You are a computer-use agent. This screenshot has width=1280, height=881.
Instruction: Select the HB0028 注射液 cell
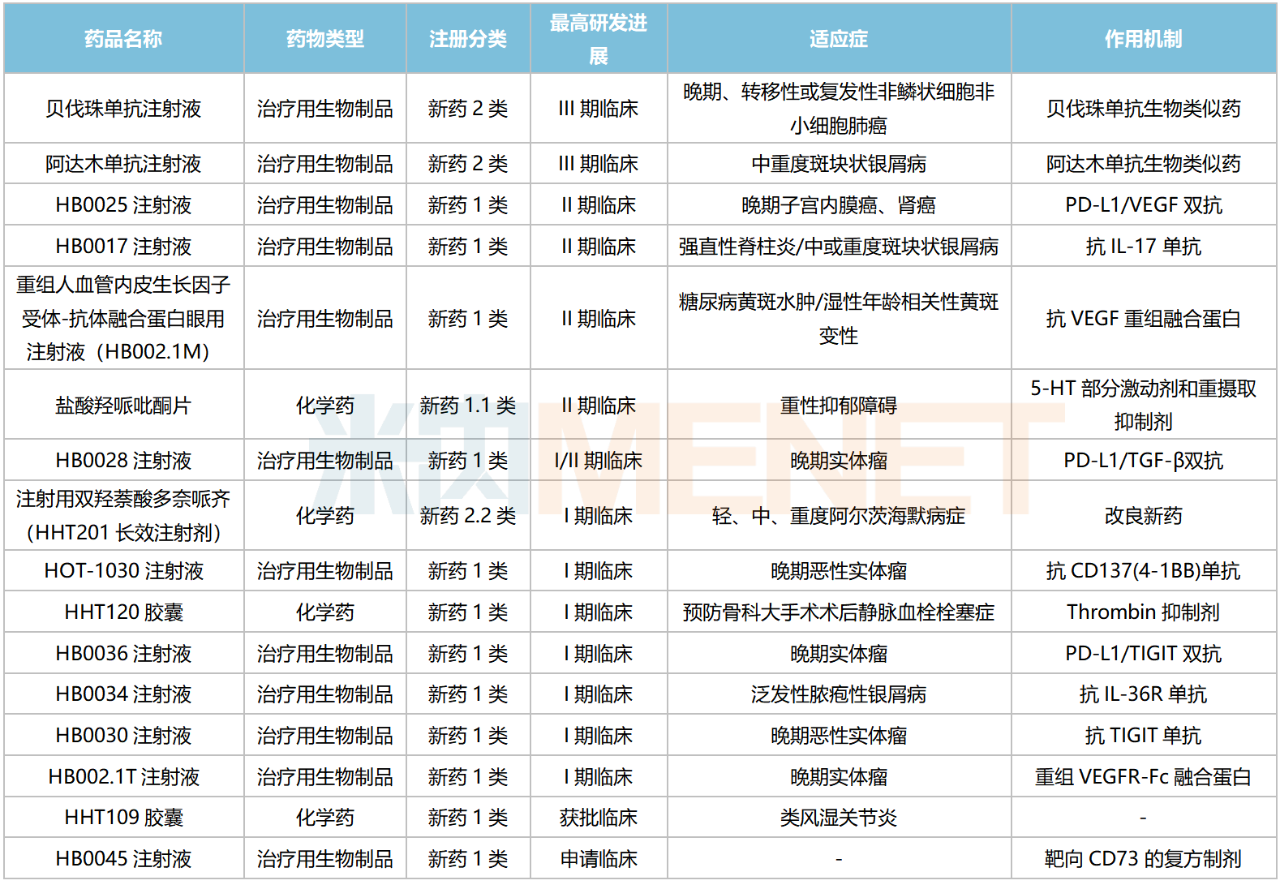(124, 461)
